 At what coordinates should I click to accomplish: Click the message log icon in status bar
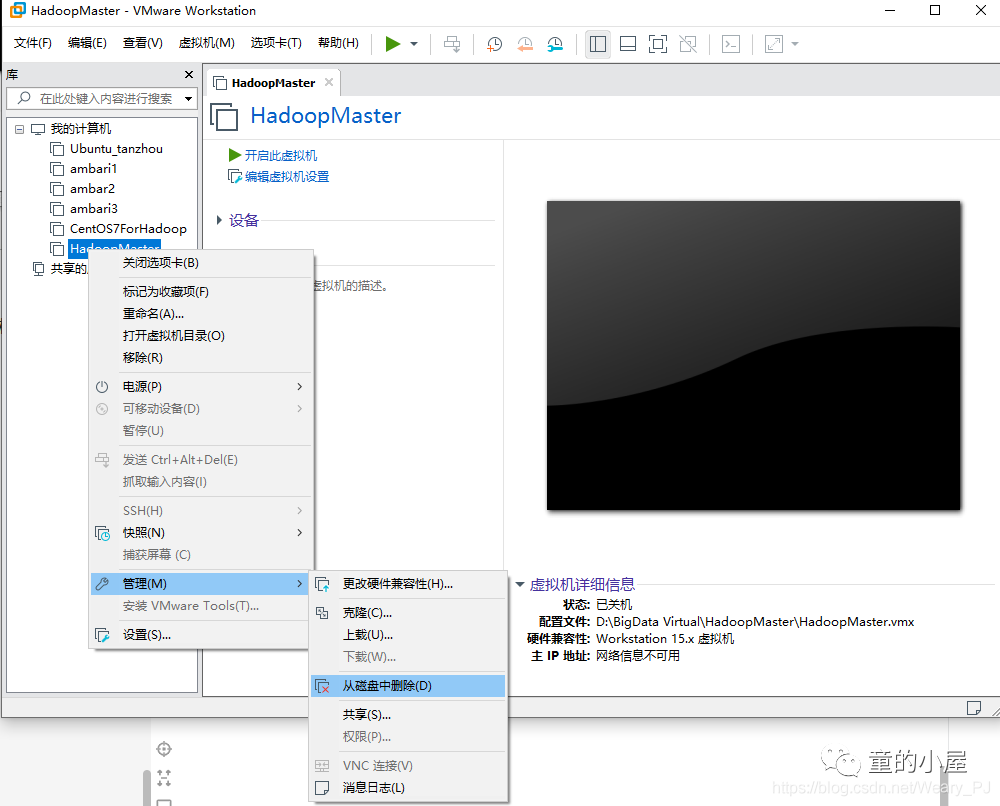(x=974, y=708)
